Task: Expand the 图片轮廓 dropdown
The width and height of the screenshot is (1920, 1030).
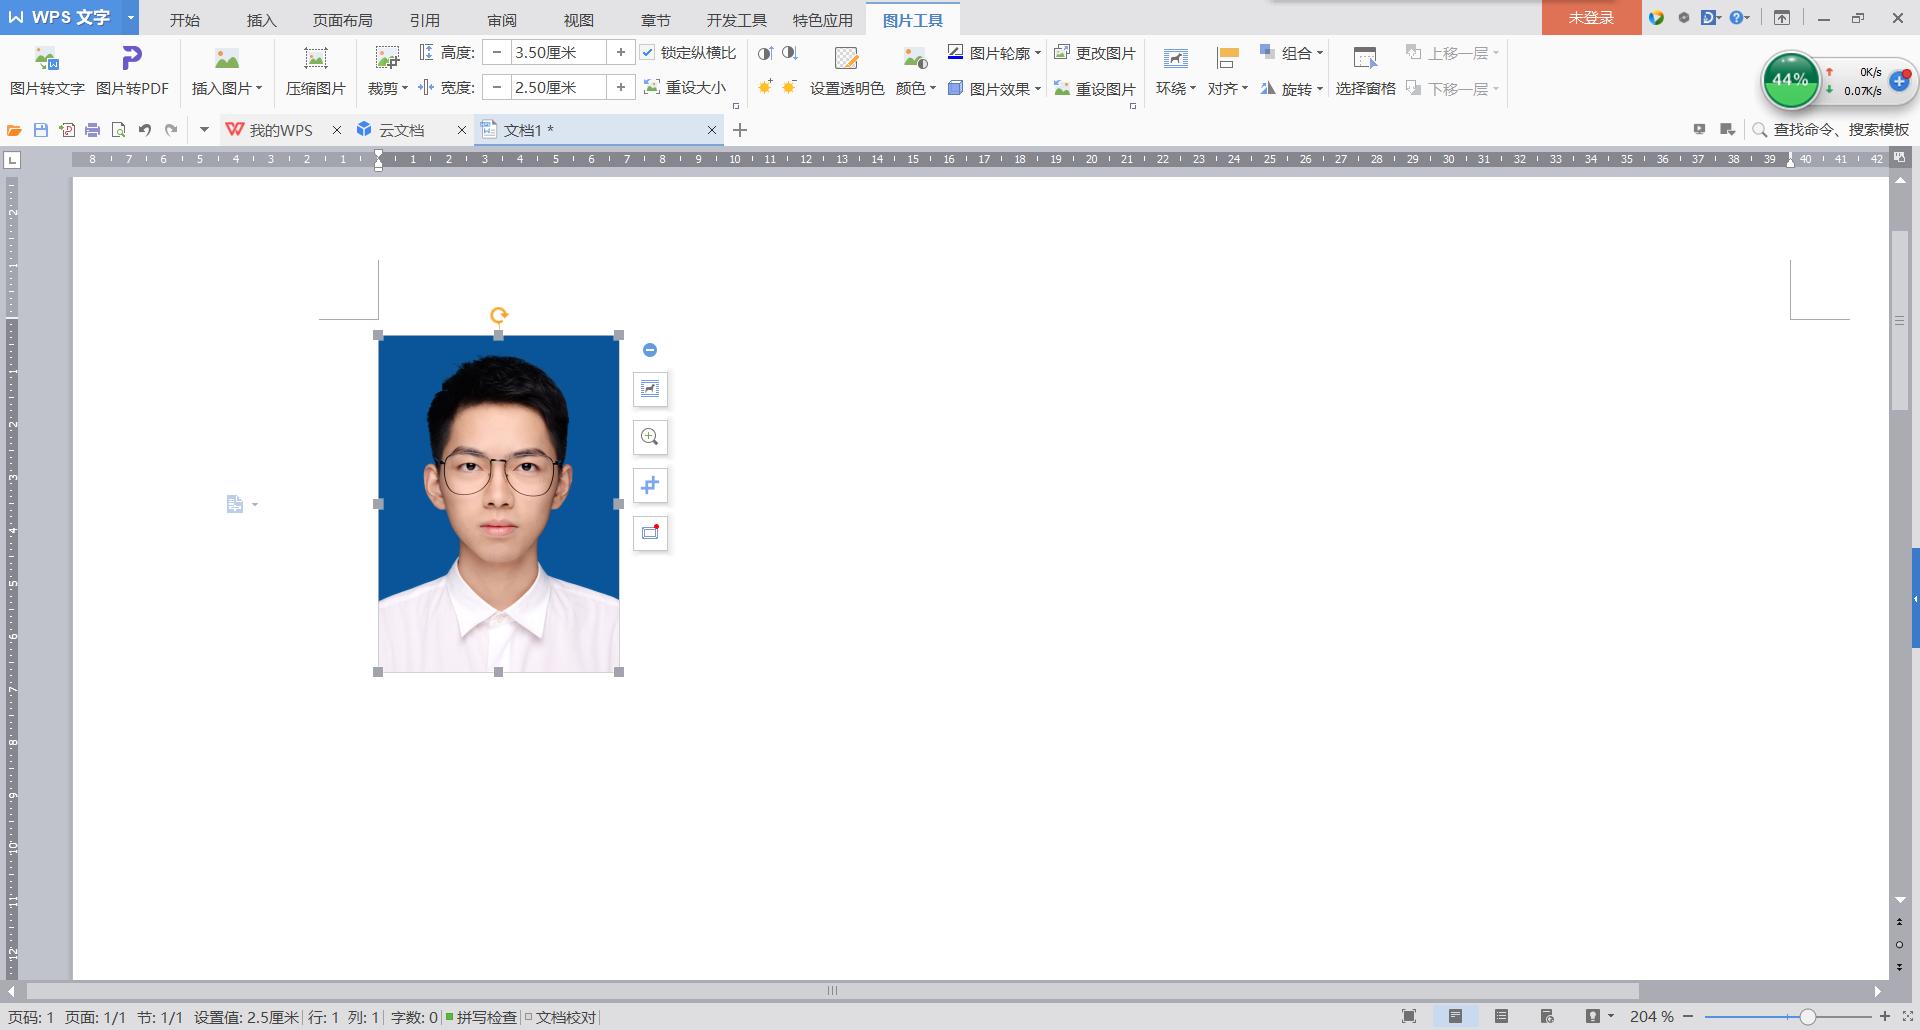Action: [1037, 53]
